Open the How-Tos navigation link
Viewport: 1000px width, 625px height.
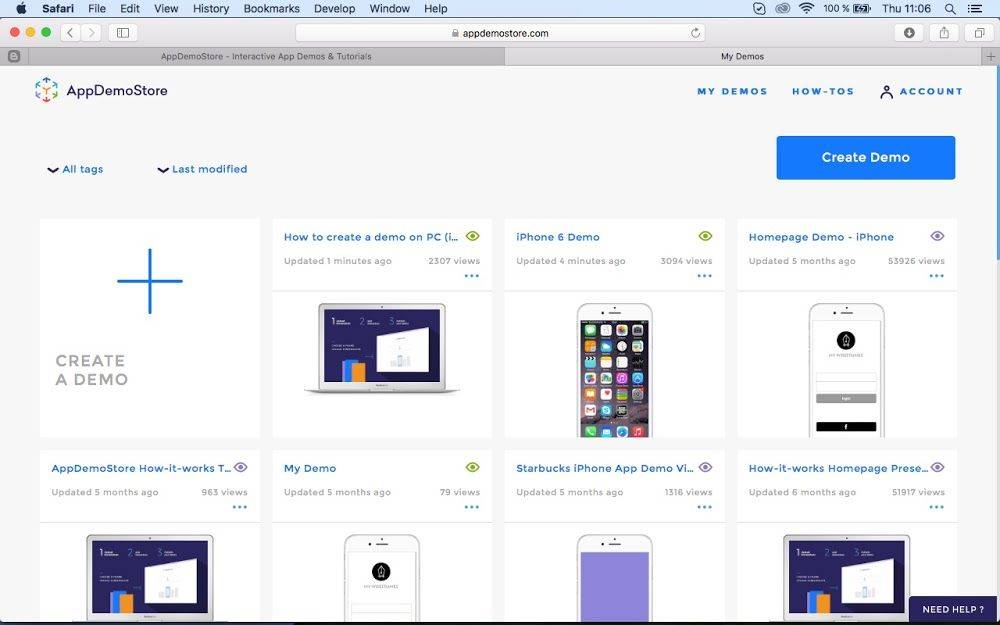822,91
